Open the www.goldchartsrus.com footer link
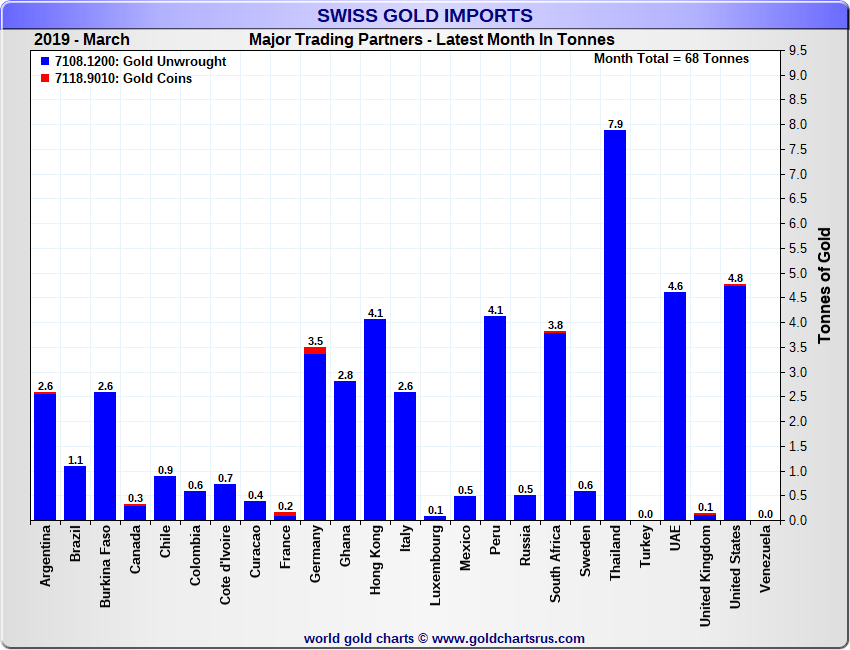Screen dimensions: 850x650 pyautogui.click(x=508, y=638)
